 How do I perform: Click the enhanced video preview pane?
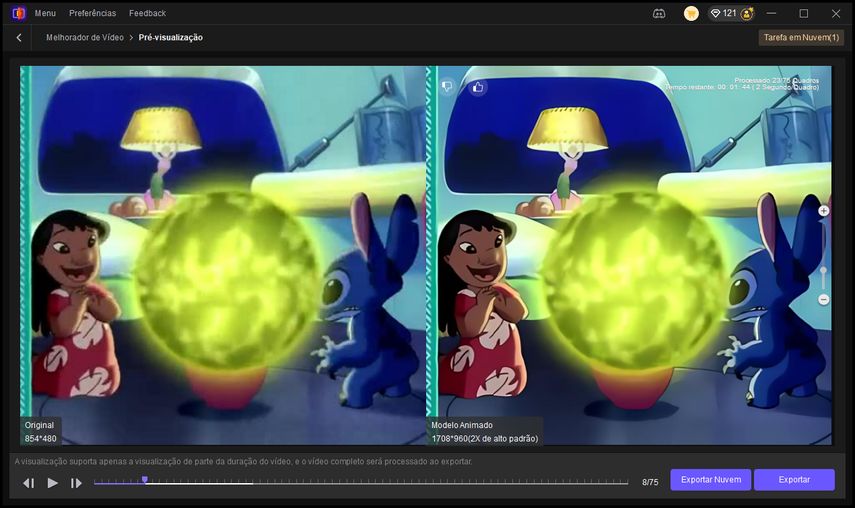click(629, 255)
